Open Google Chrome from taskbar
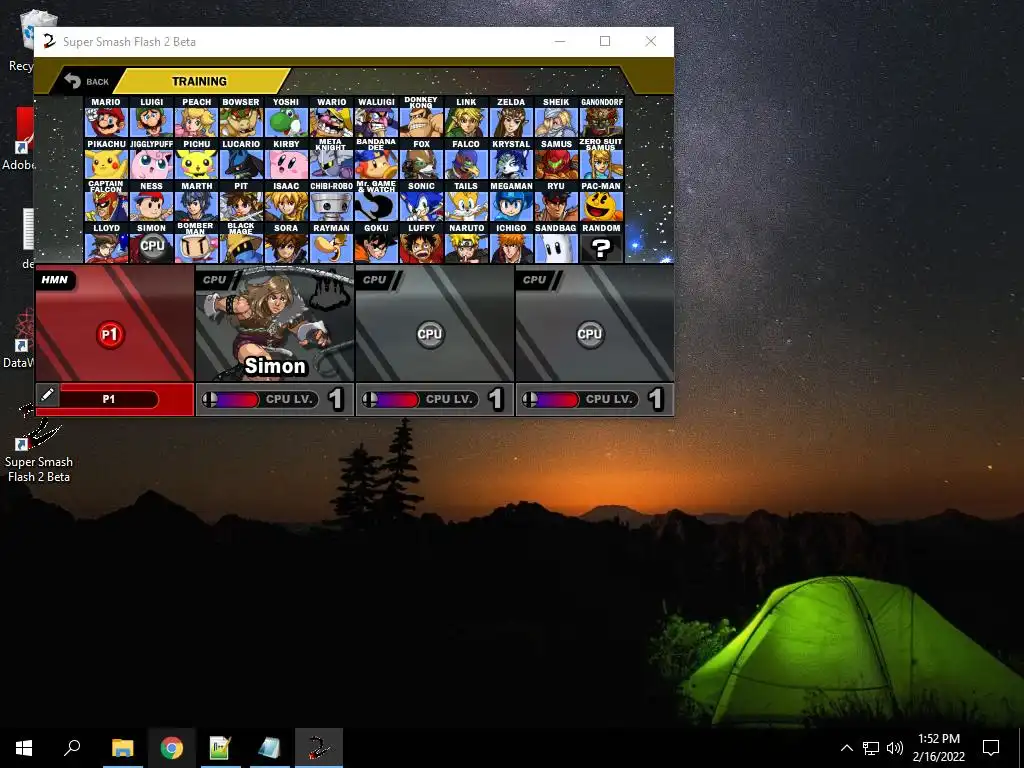This screenshot has width=1024, height=768. coord(171,748)
